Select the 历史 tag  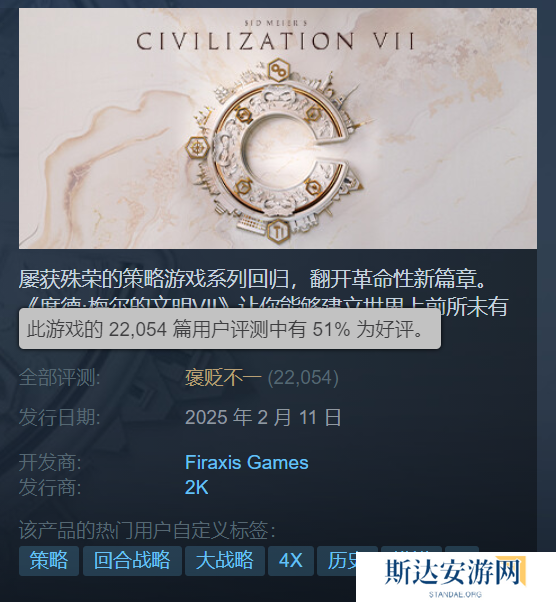pos(342,561)
